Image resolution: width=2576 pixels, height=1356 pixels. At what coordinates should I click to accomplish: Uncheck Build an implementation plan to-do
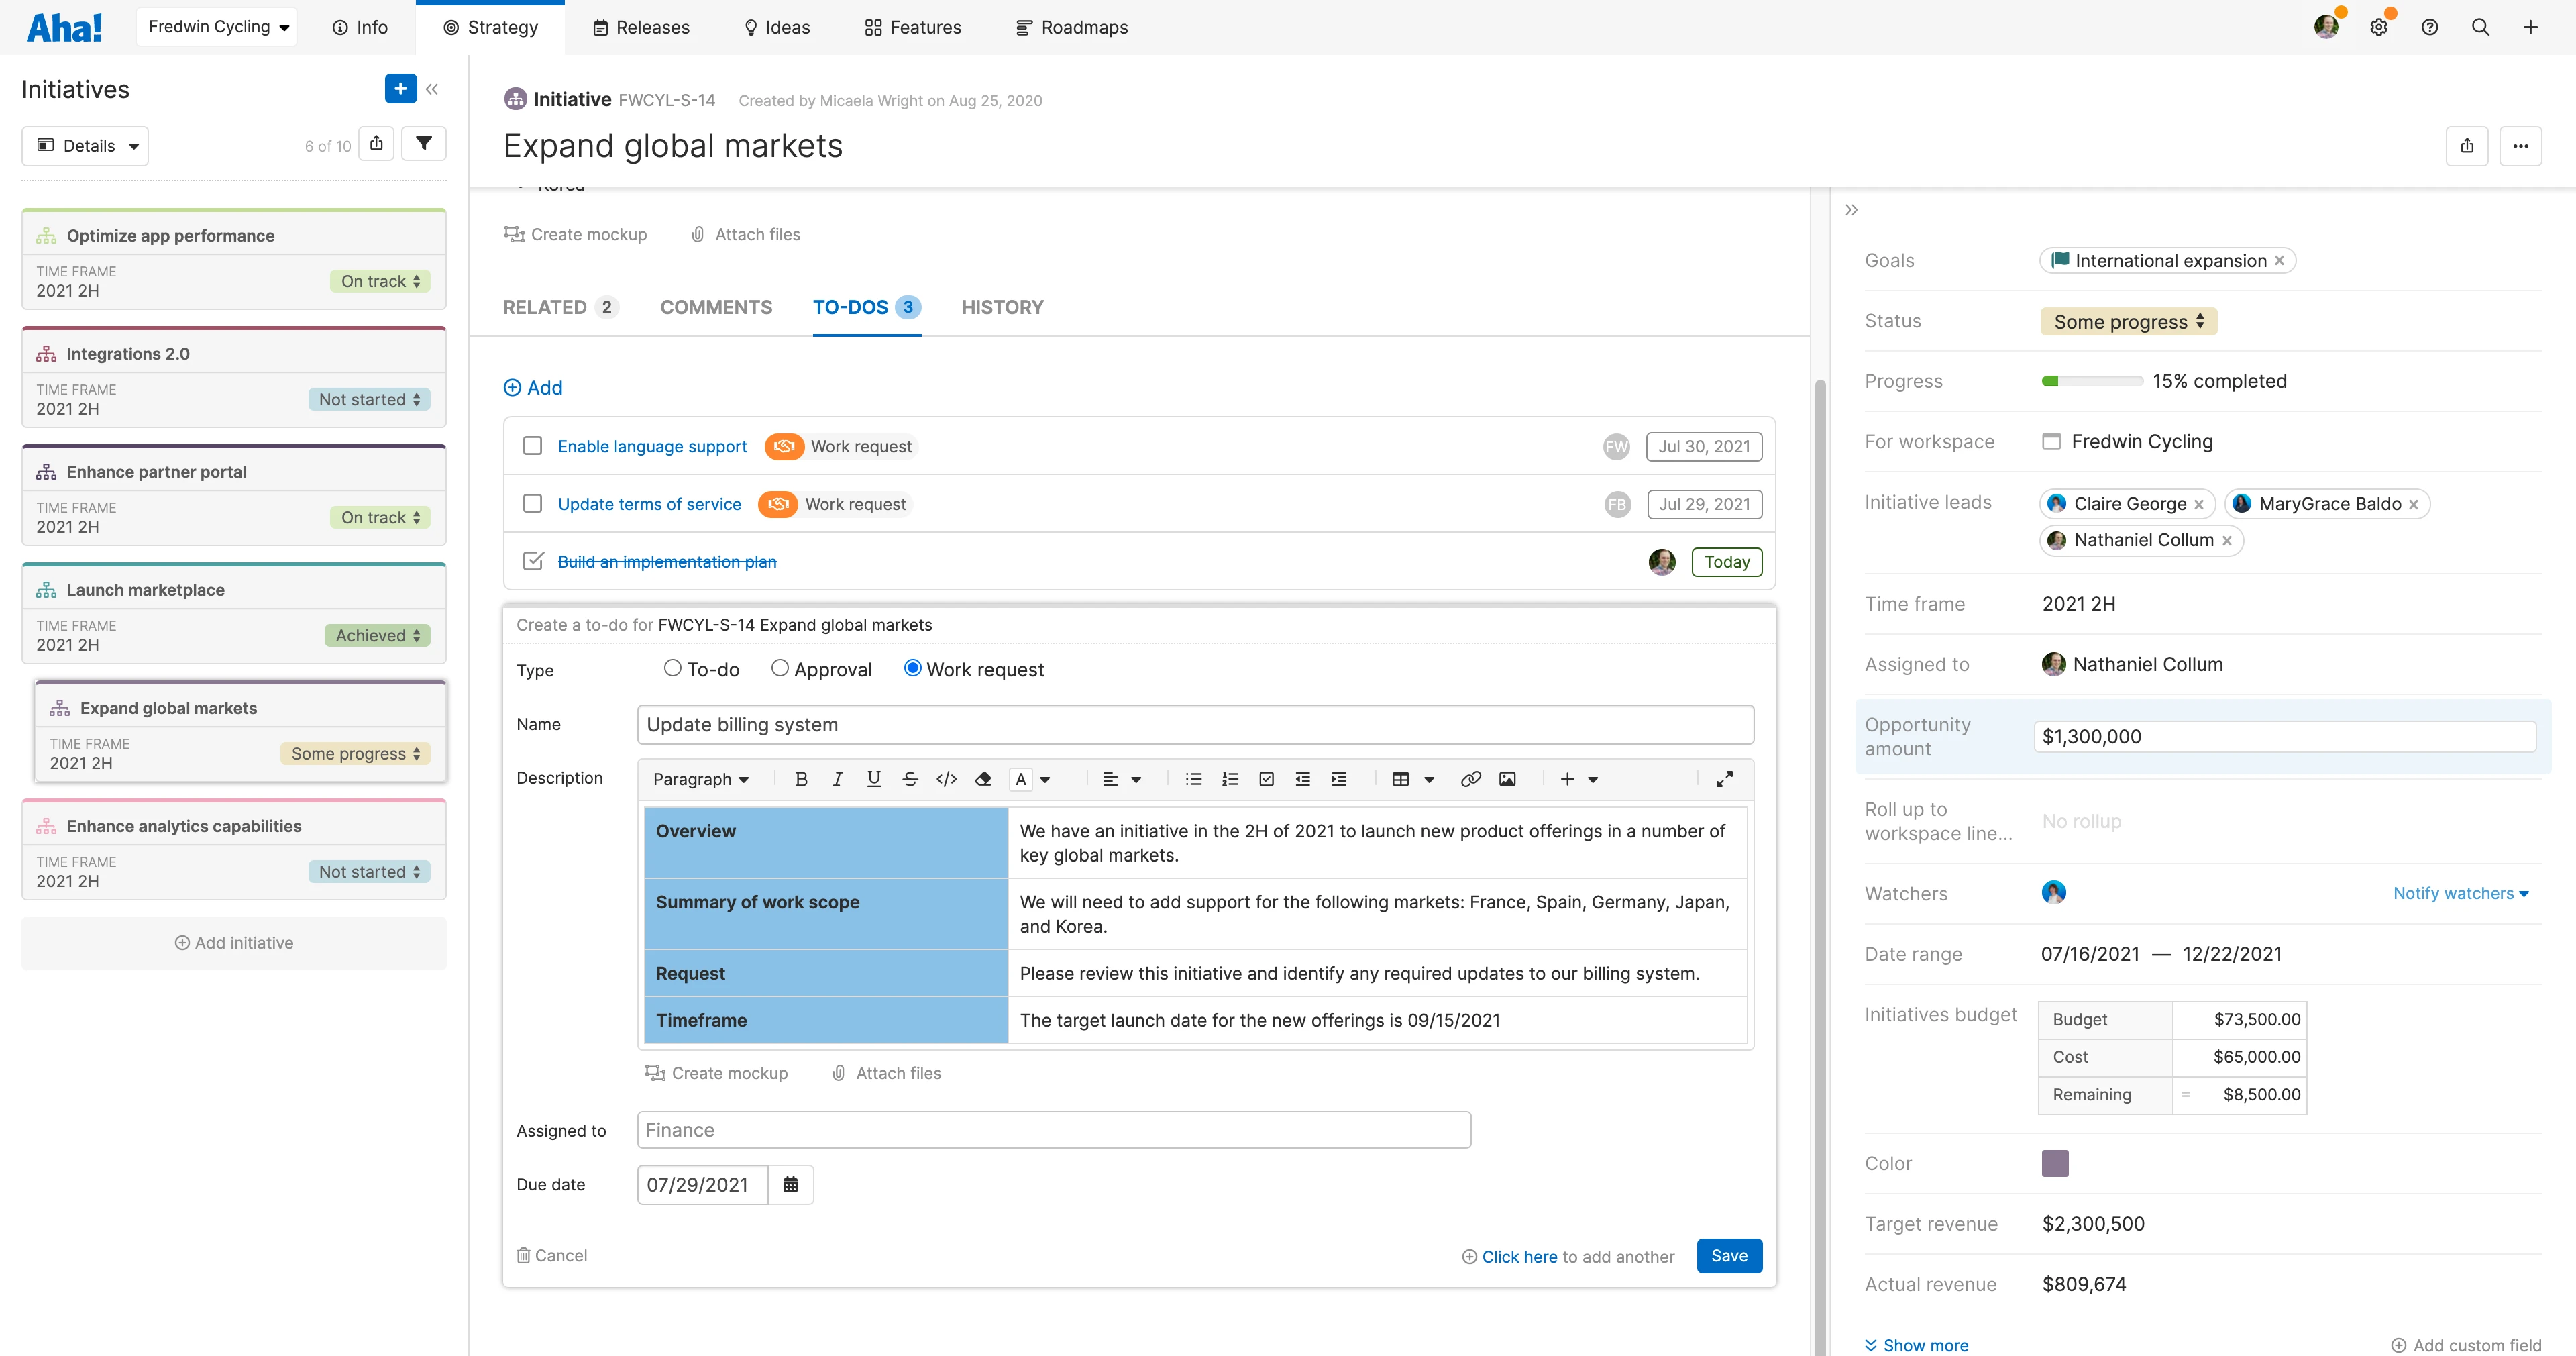tap(532, 561)
